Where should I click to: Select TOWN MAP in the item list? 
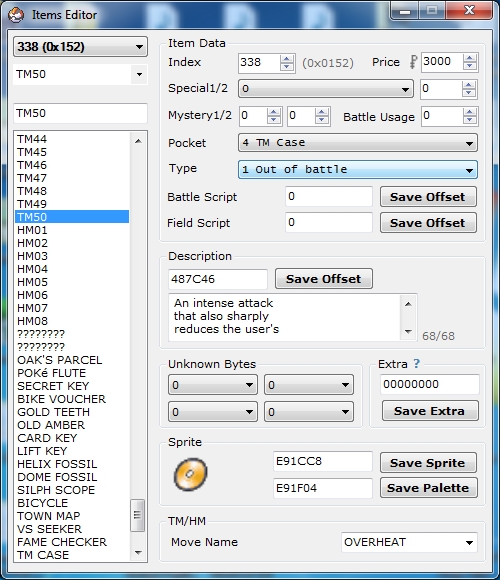point(72,516)
